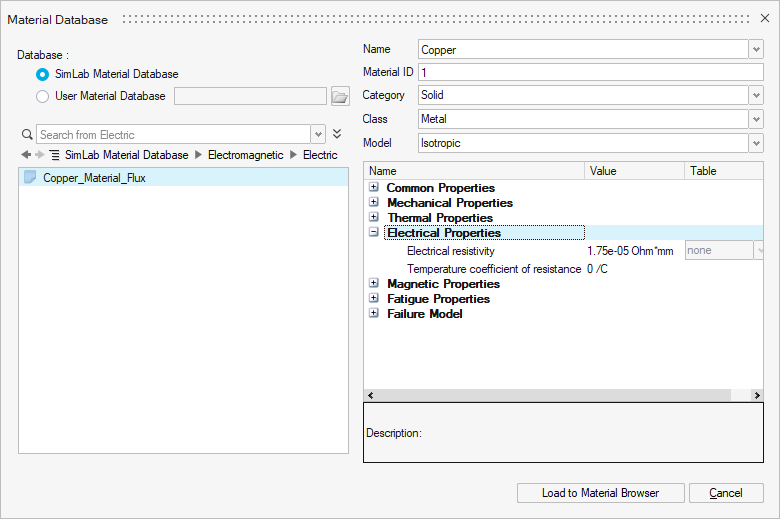Click the Load to Material Browser button
780x519 pixels.
tap(600, 493)
